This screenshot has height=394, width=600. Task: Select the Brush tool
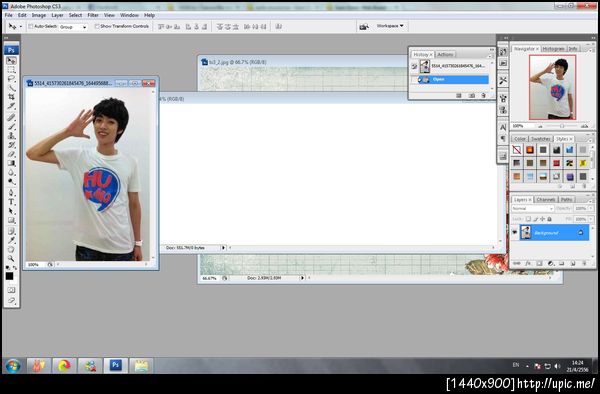pos(11,127)
